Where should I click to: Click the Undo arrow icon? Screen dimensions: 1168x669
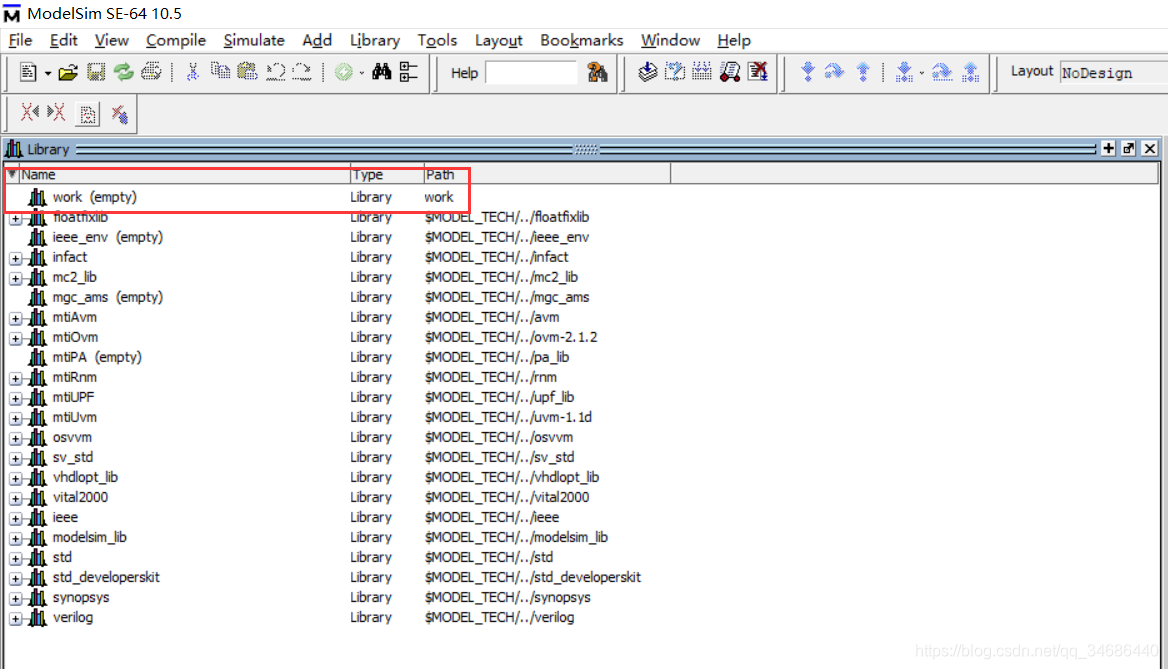click(x=276, y=72)
